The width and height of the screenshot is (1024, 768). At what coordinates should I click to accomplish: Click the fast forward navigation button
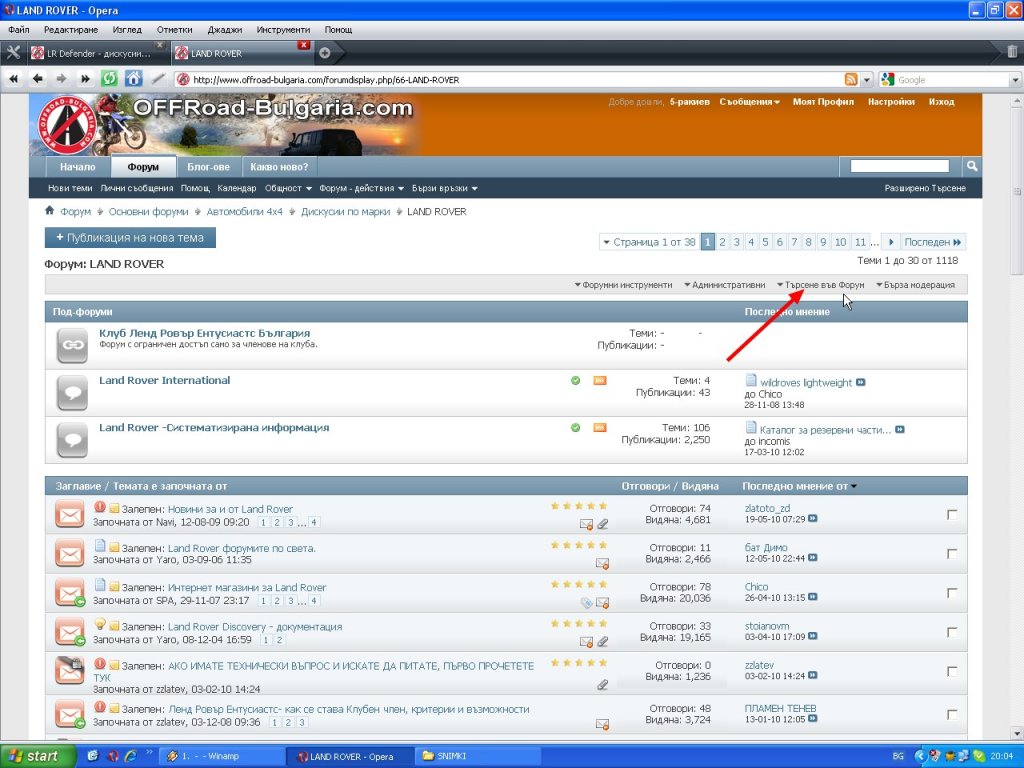[x=85, y=79]
